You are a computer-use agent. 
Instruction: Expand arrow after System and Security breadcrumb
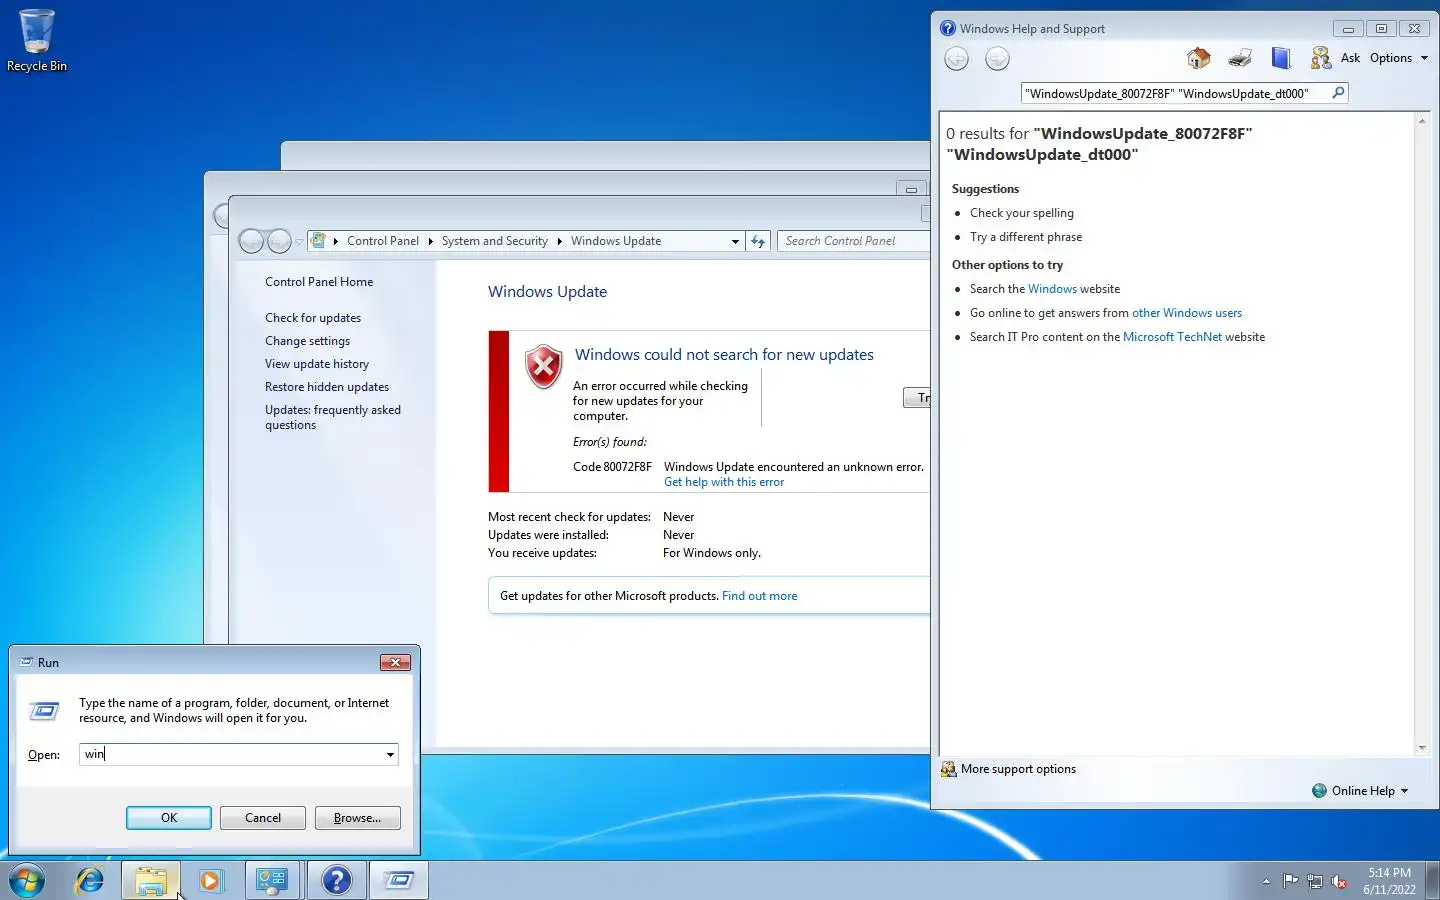point(559,241)
